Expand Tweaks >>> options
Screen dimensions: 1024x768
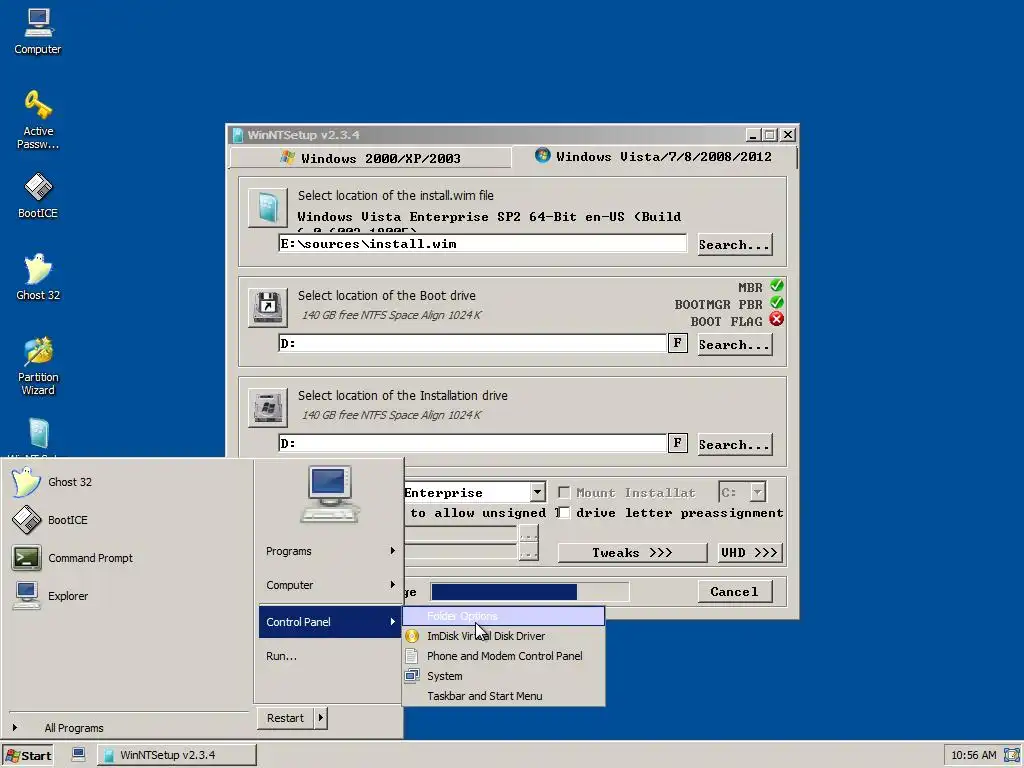[x=632, y=552]
